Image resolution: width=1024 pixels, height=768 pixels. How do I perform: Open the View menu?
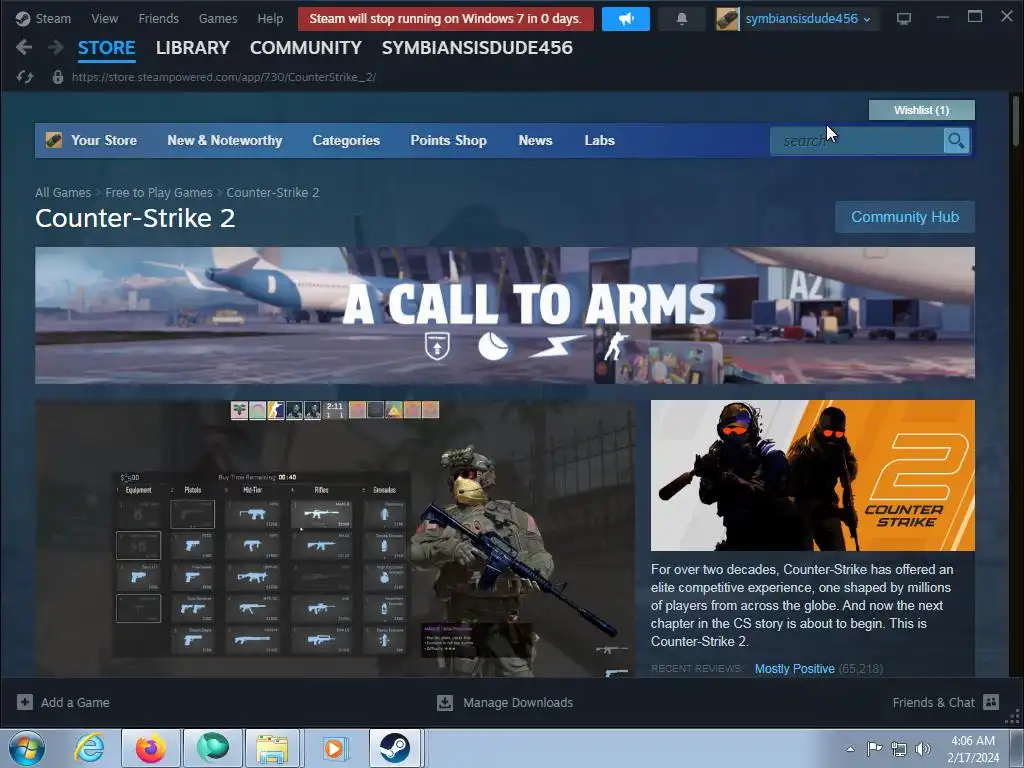coord(104,18)
